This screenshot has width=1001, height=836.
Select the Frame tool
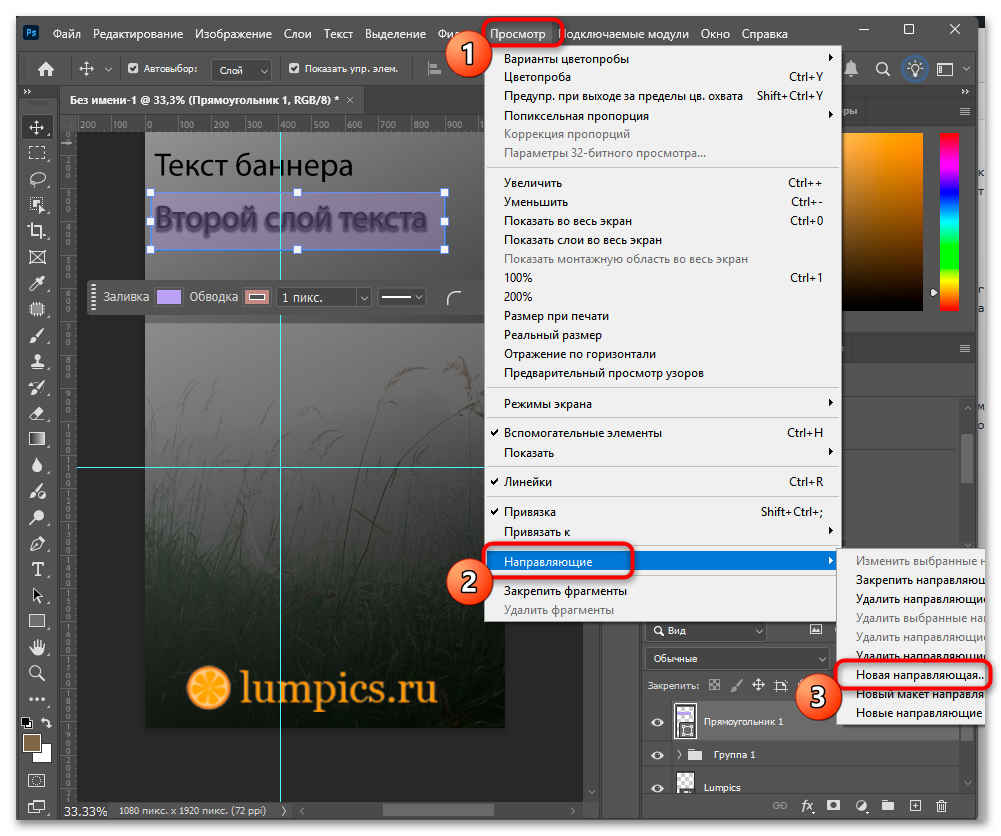pos(37,257)
